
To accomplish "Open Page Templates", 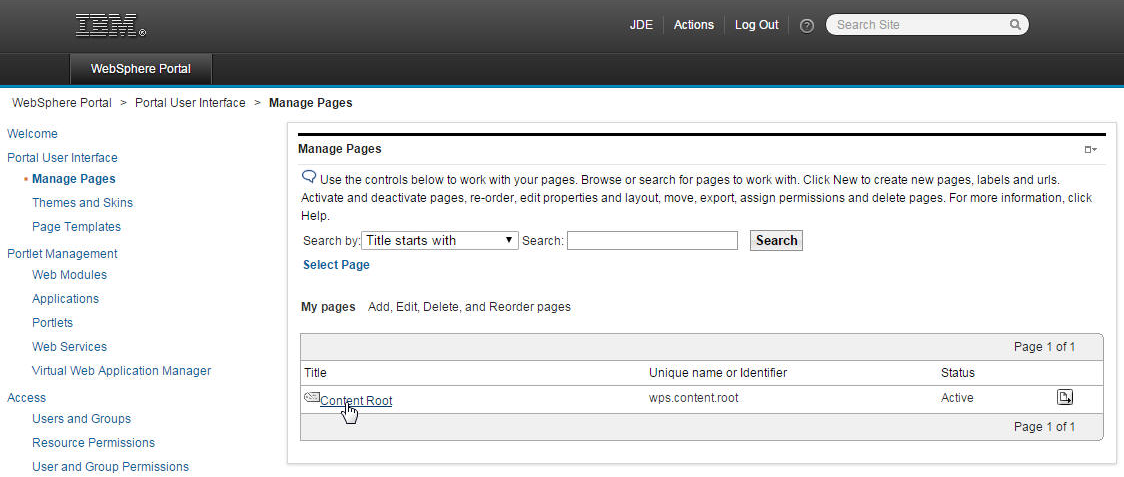I will (77, 226).
